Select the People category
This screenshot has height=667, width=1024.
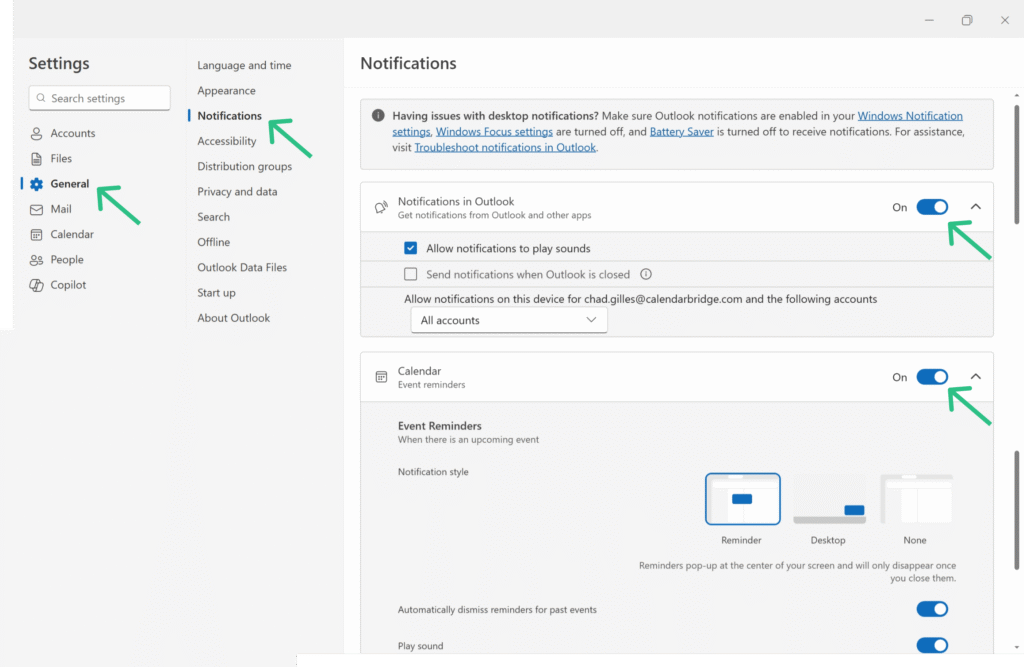click(67, 260)
